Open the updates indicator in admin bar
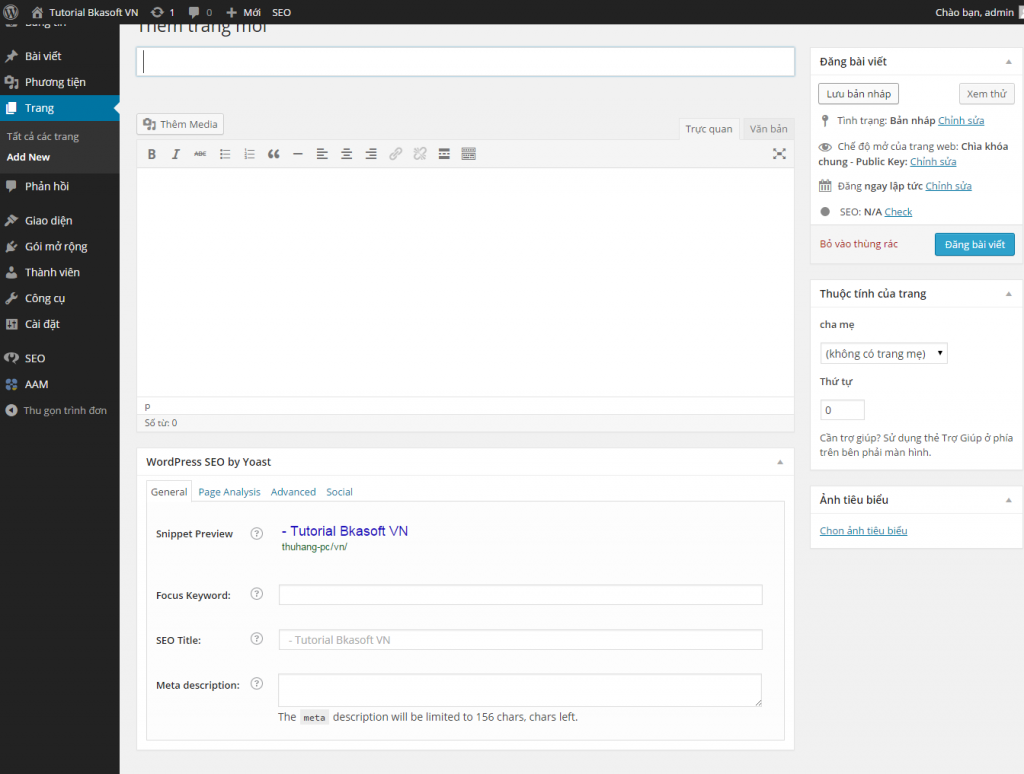This screenshot has height=774, width=1024. coord(163,12)
